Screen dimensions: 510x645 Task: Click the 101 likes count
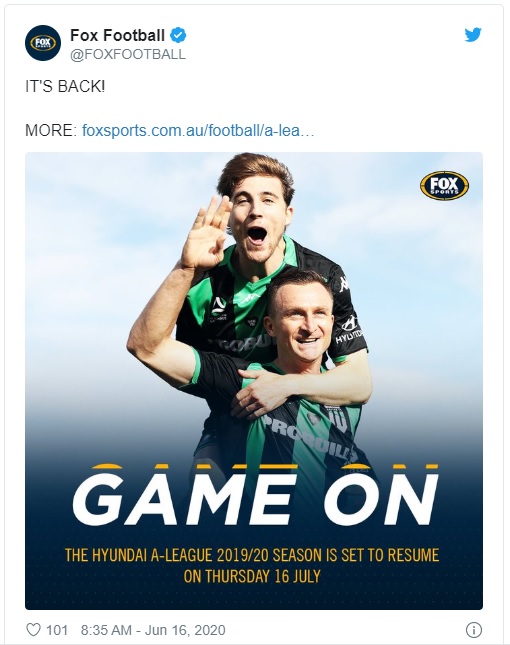(57, 630)
